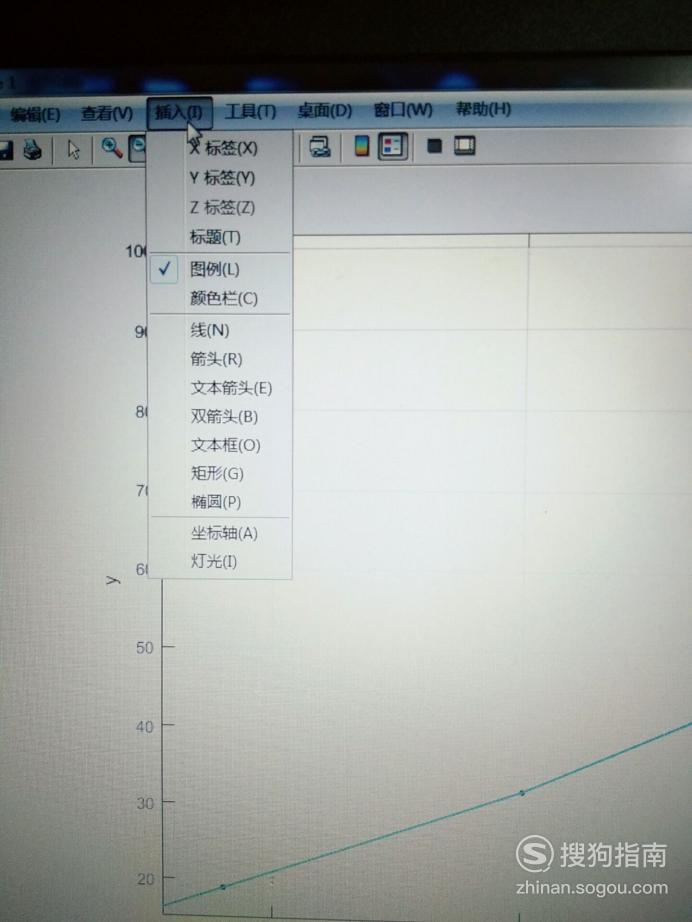Open the 编辑(E) menu
This screenshot has width=692, height=922.
click(x=35, y=114)
